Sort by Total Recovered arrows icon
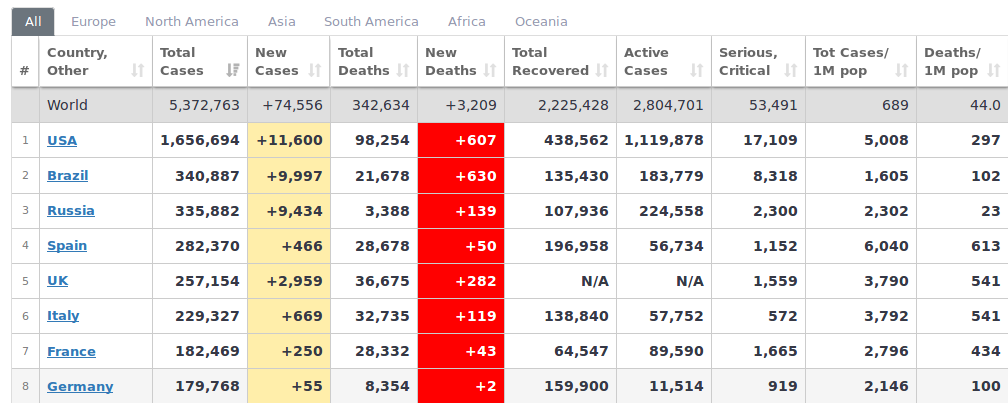 click(x=602, y=71)
